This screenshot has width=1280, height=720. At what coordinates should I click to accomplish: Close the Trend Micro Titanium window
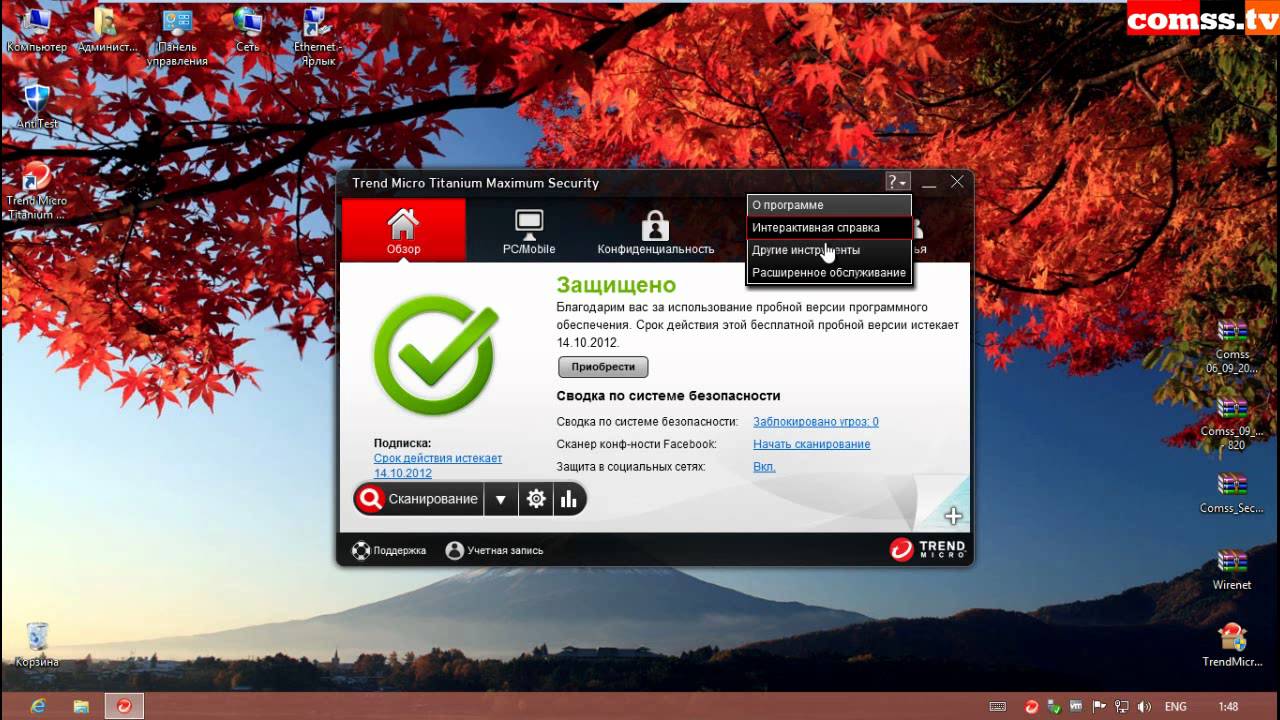pyautogui.click(x=957, y=182)
